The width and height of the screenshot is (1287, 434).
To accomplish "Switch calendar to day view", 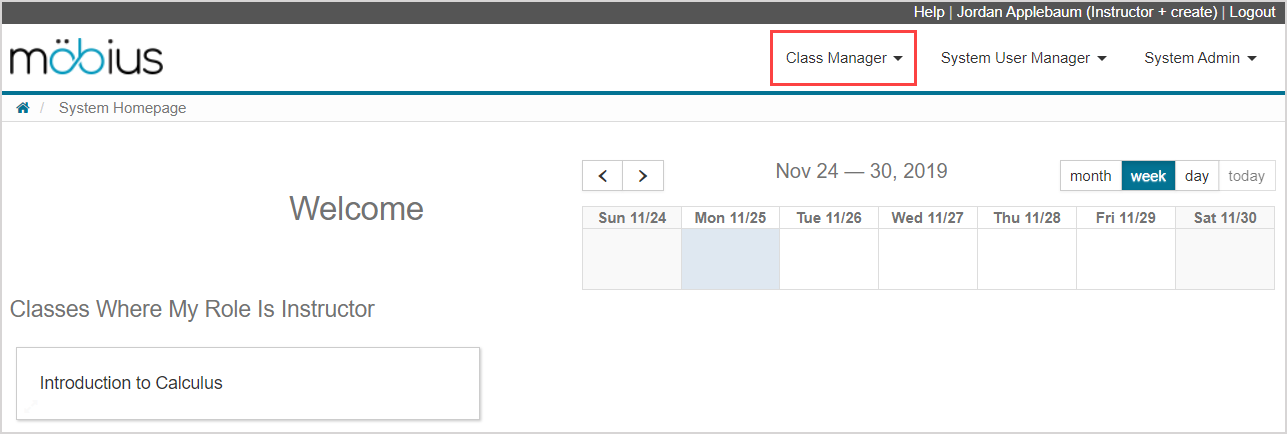I will 1197,176.
